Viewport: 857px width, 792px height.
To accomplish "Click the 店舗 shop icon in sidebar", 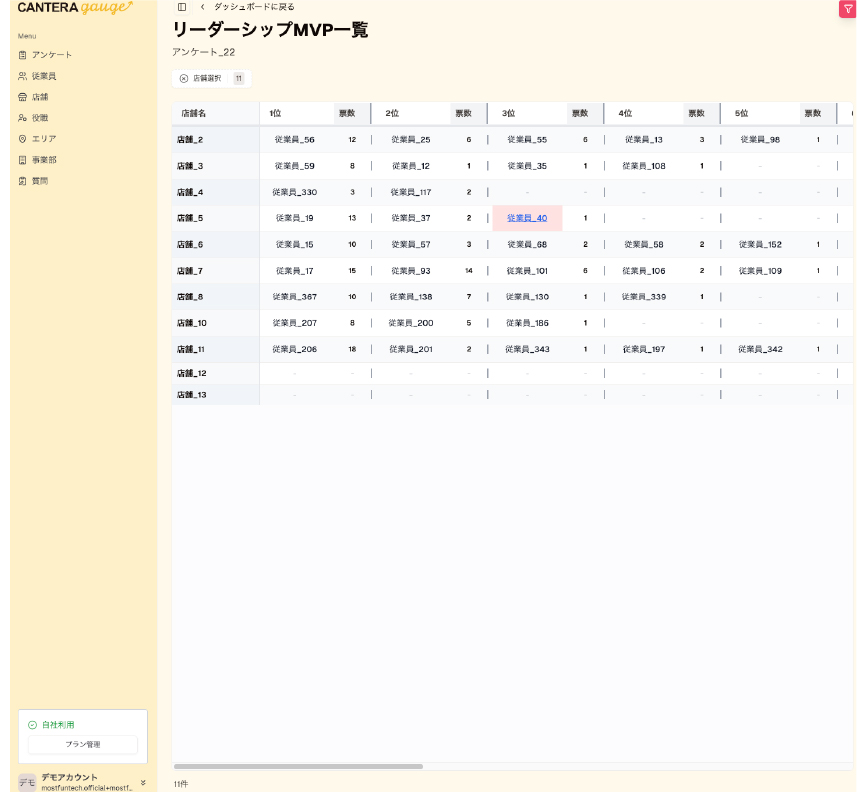I will click(x=22, y=97).
